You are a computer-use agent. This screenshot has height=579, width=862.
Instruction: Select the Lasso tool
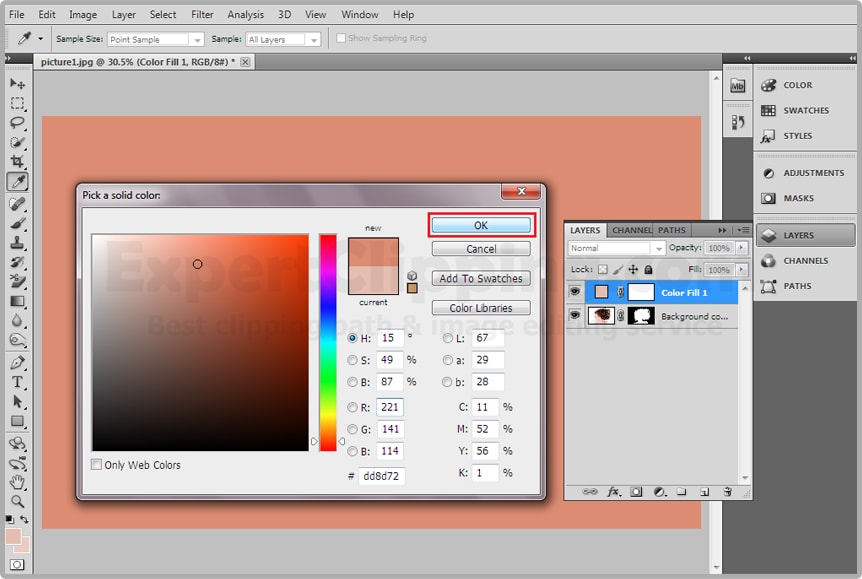(17, 122)
